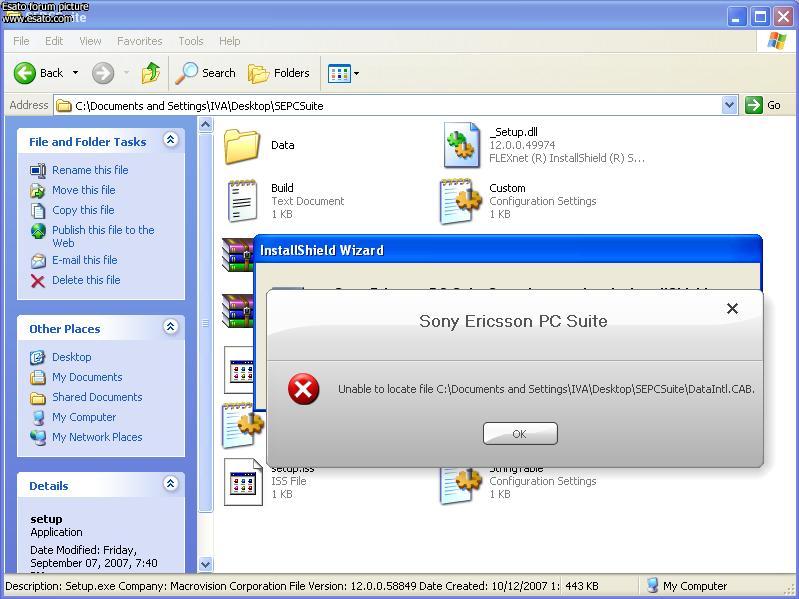
Task: Expand the address bar dropdown arrow
Action: (729, 105)
